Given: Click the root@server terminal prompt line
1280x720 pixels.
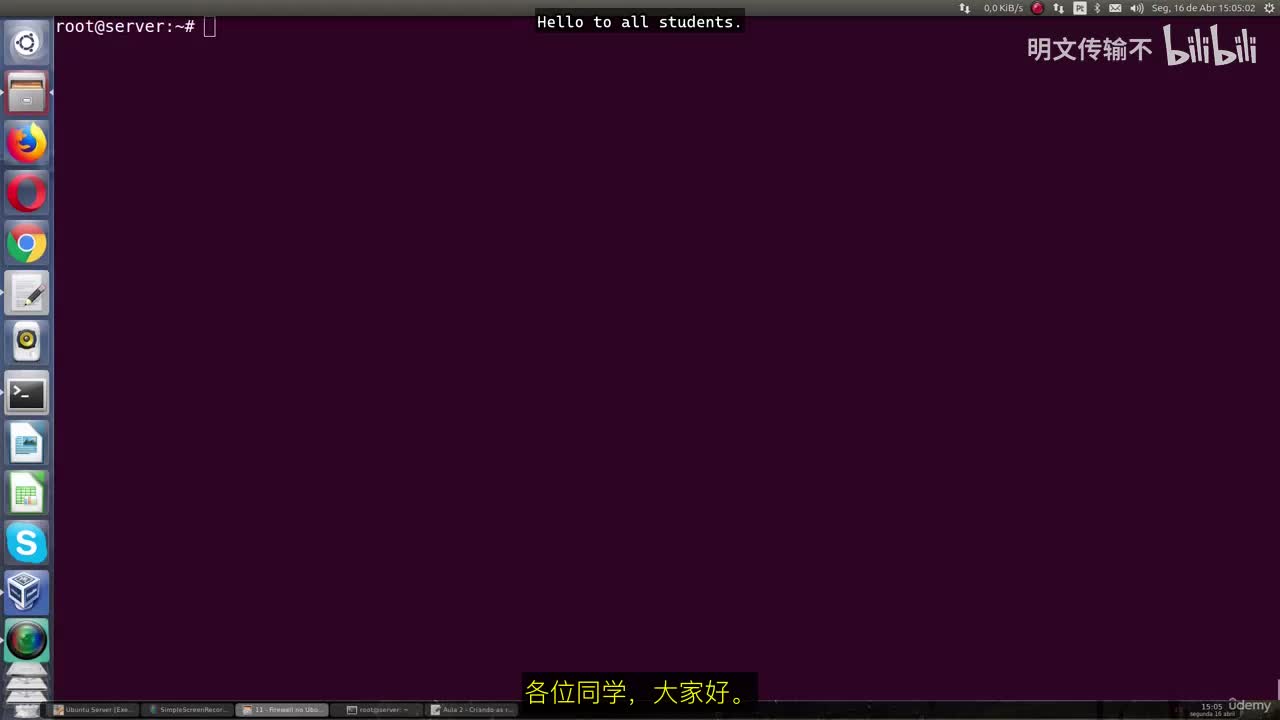Looking at the screenshot, I should [135, 27].
